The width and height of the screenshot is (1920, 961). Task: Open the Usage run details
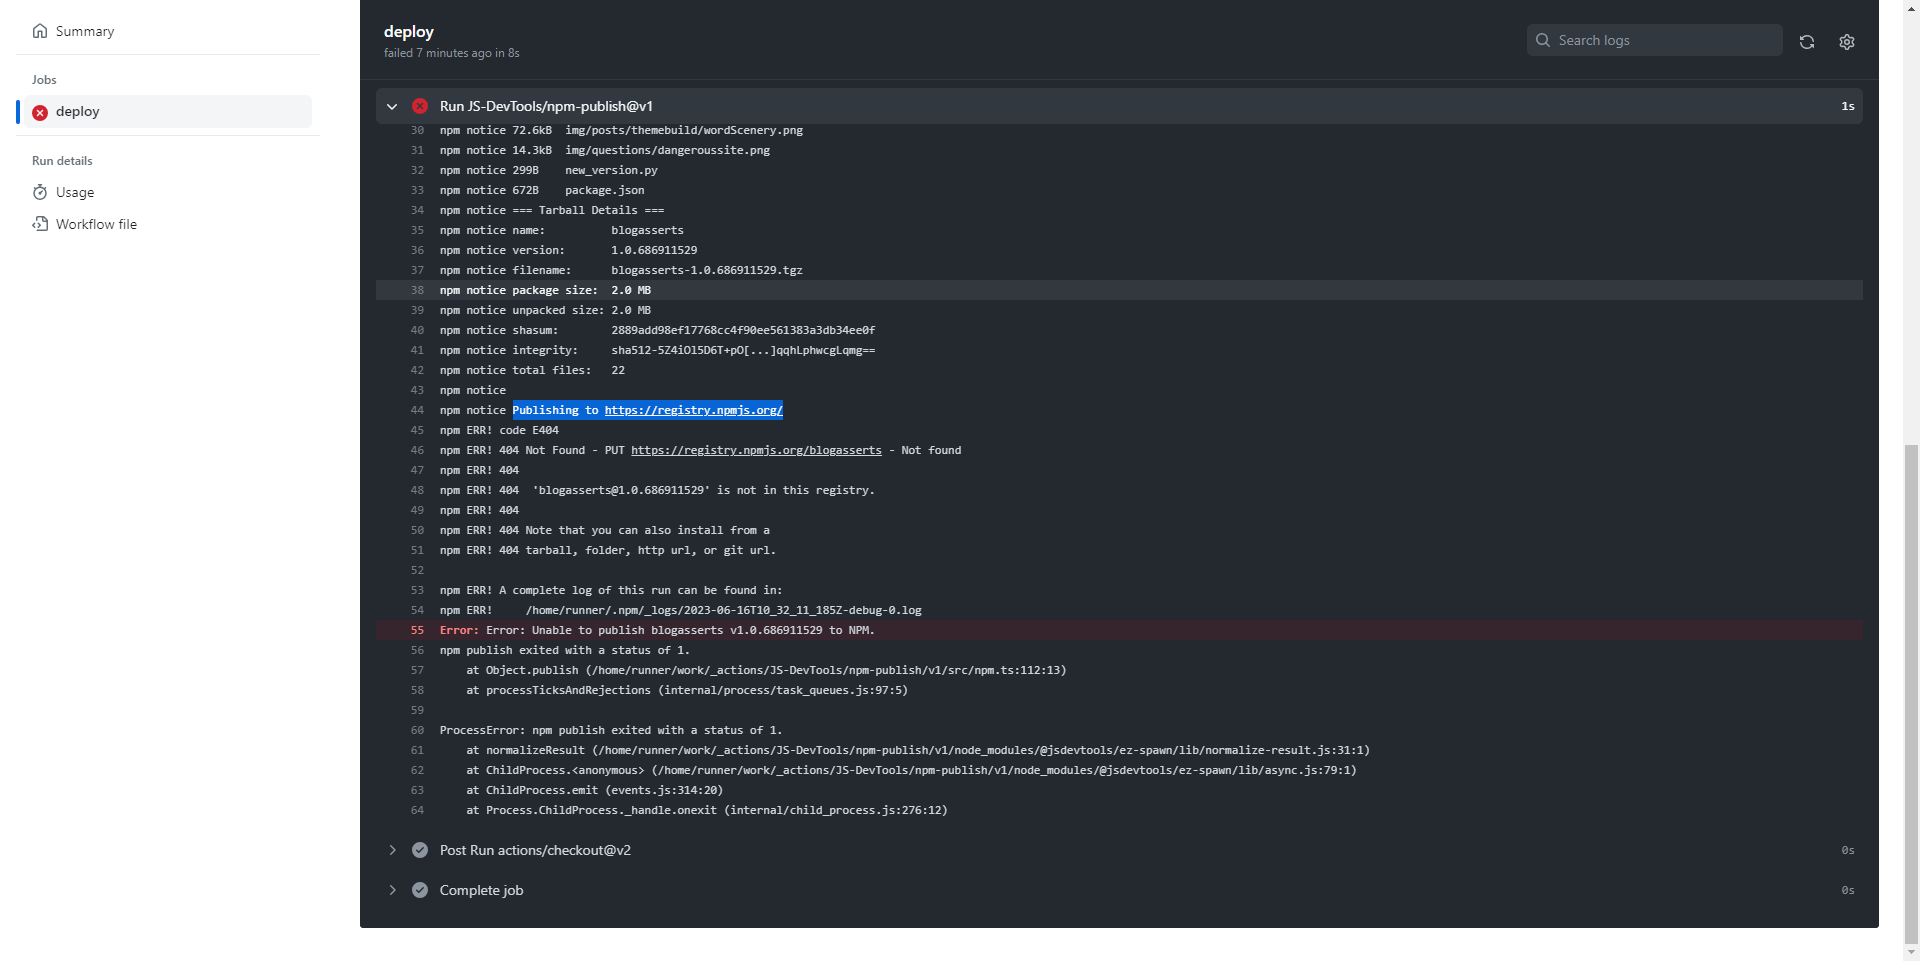tap(75, 192)
